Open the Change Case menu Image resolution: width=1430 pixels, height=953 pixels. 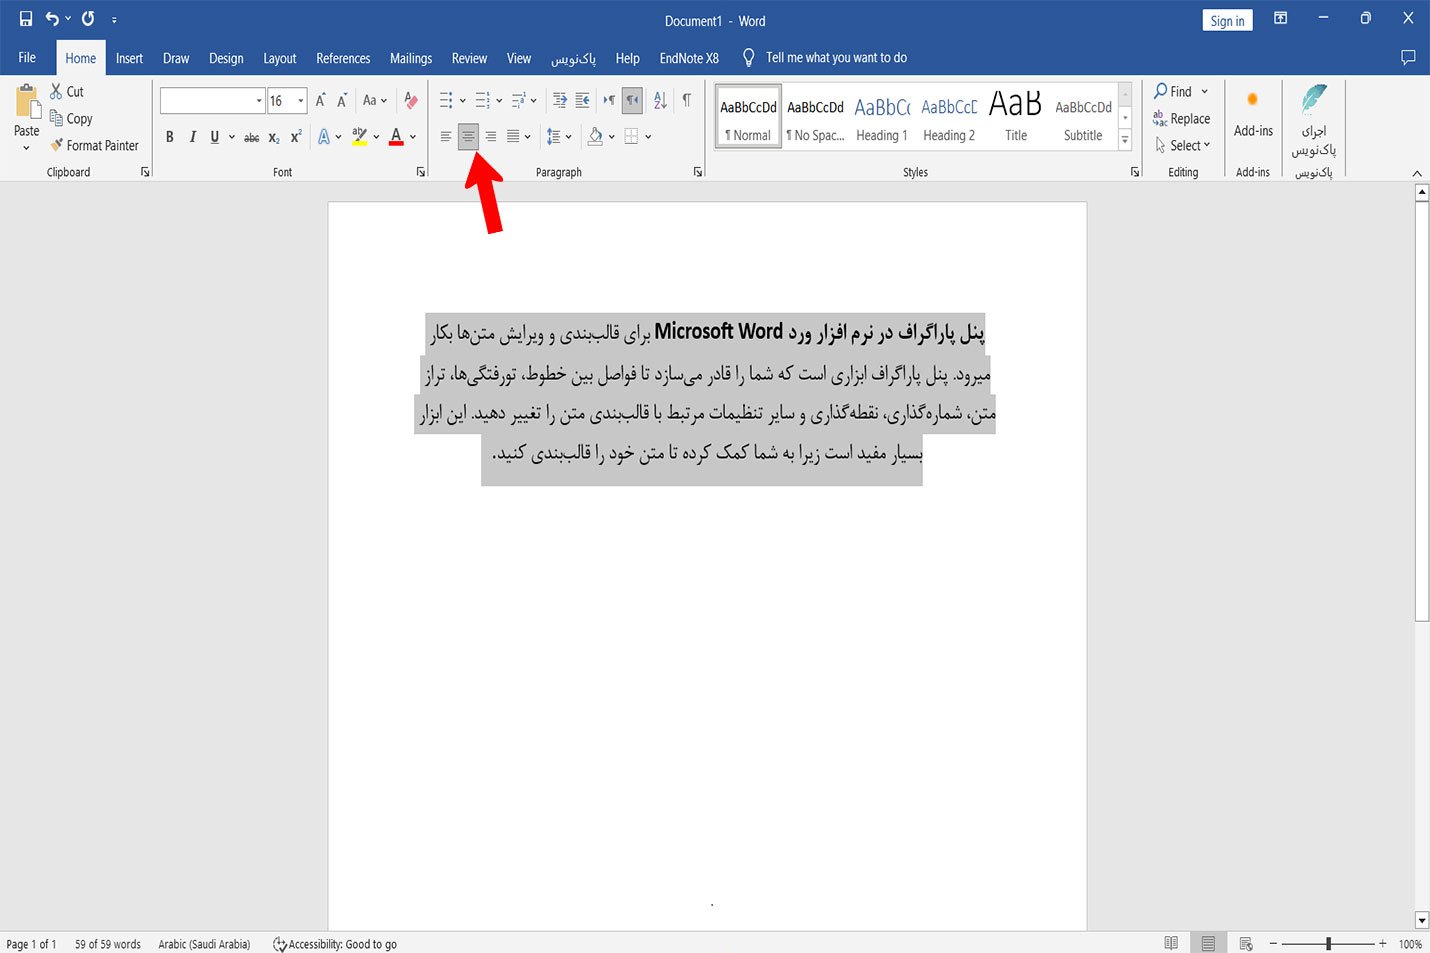click(x=375, y=100)
